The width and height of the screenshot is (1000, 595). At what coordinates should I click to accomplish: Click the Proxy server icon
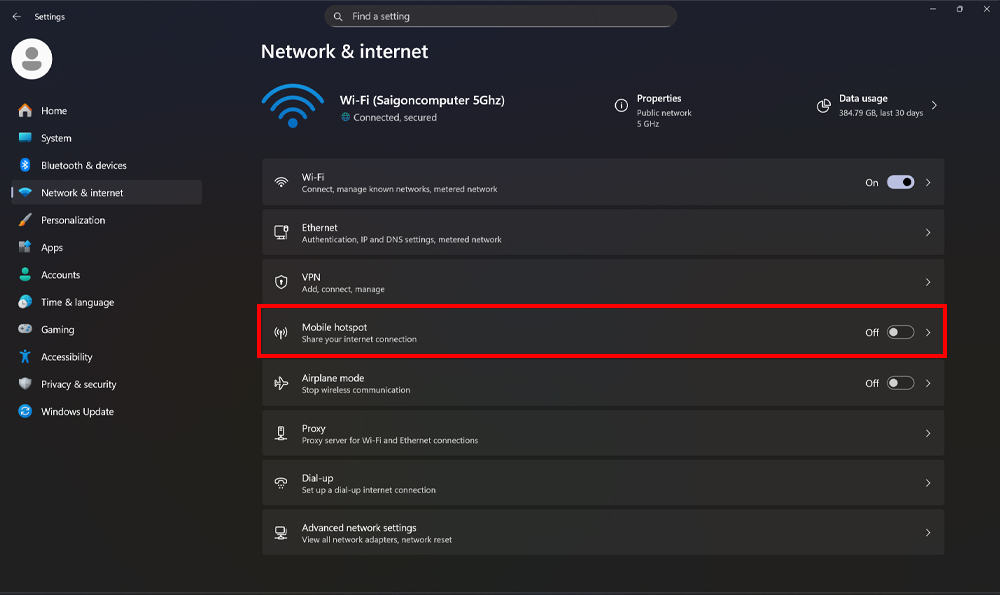(280, 432)
